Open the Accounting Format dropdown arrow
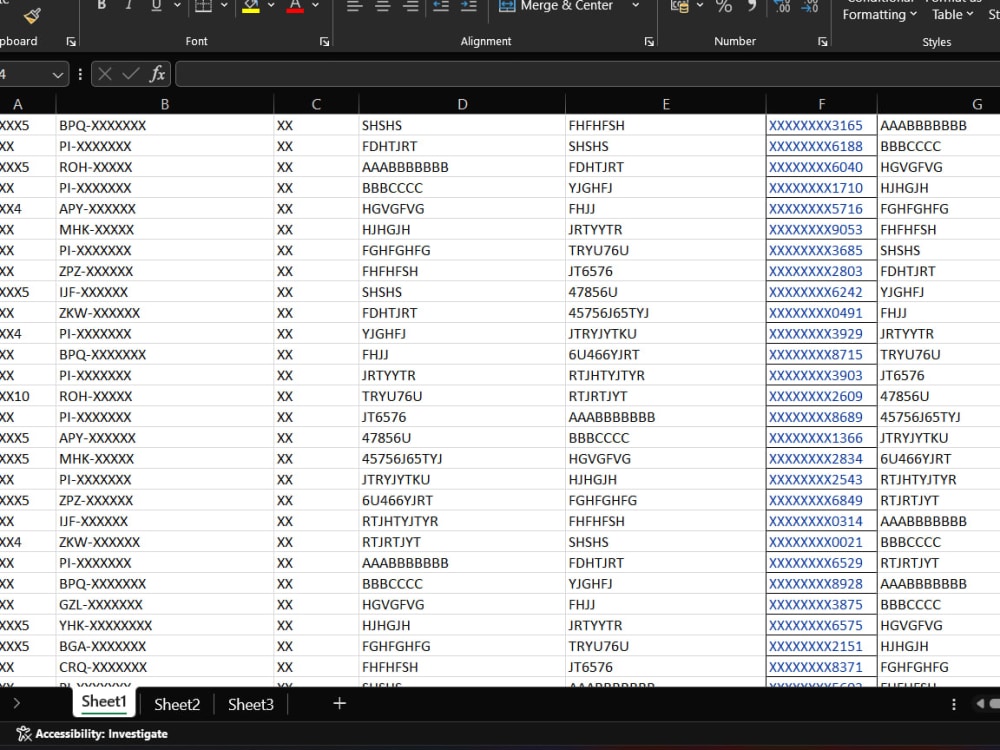The width and height of the screenshot is (1000, 750). coord(700,6)
